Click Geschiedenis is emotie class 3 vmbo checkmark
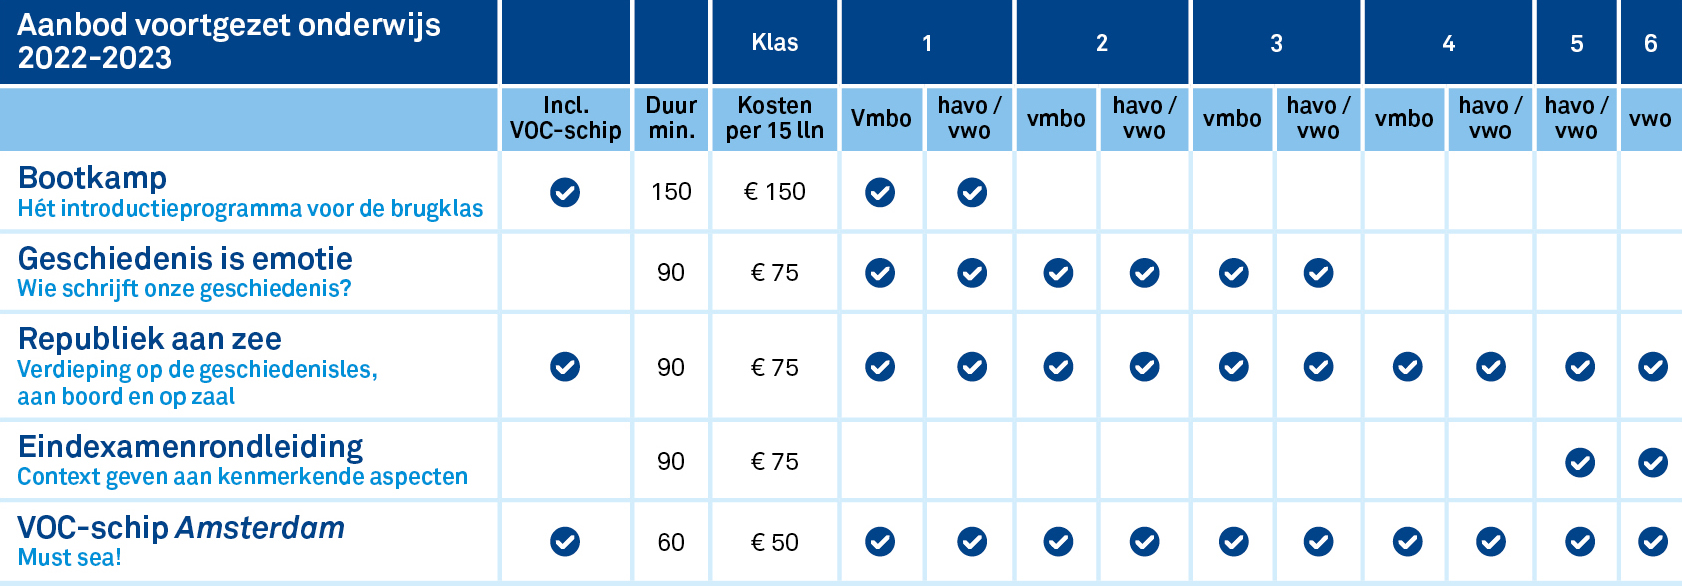The image size is (1682, 586). point(1234,273)
